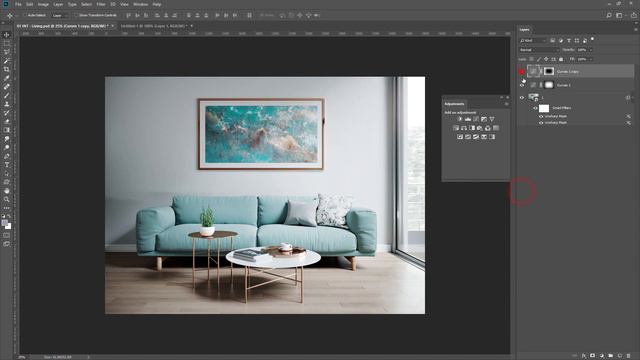This screenshot has height=360, width=640.
Task: Open Auto-Select Layer dropdown in options bar
Action: [x=60, y=15]
